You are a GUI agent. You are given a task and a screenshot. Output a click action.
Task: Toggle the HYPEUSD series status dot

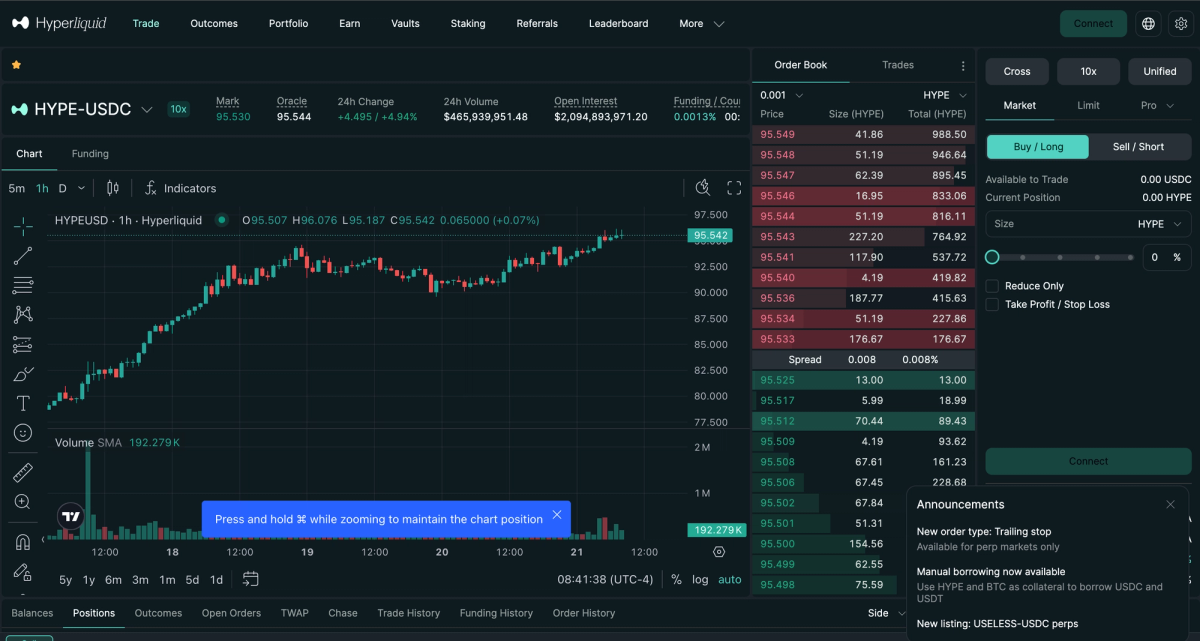point(221,220)
